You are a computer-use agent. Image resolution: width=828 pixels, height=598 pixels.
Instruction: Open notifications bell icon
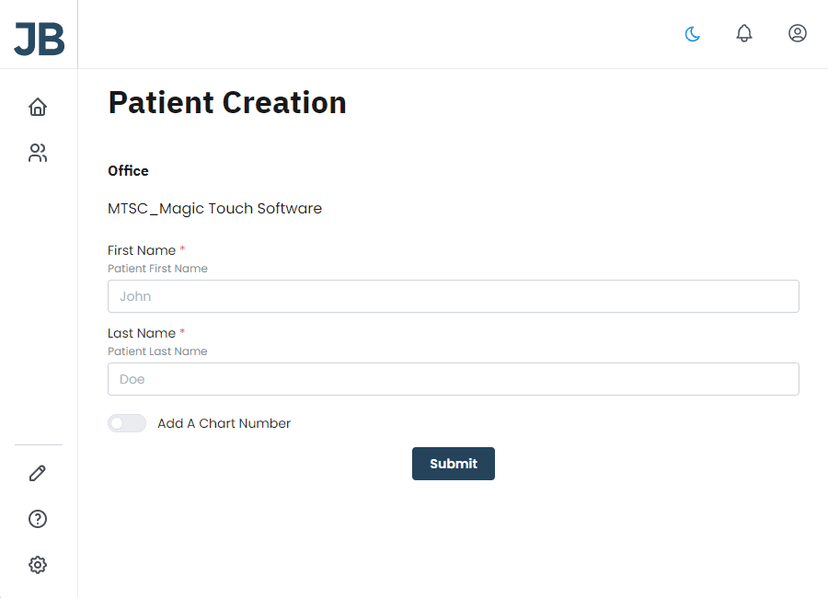coord(744,34)
